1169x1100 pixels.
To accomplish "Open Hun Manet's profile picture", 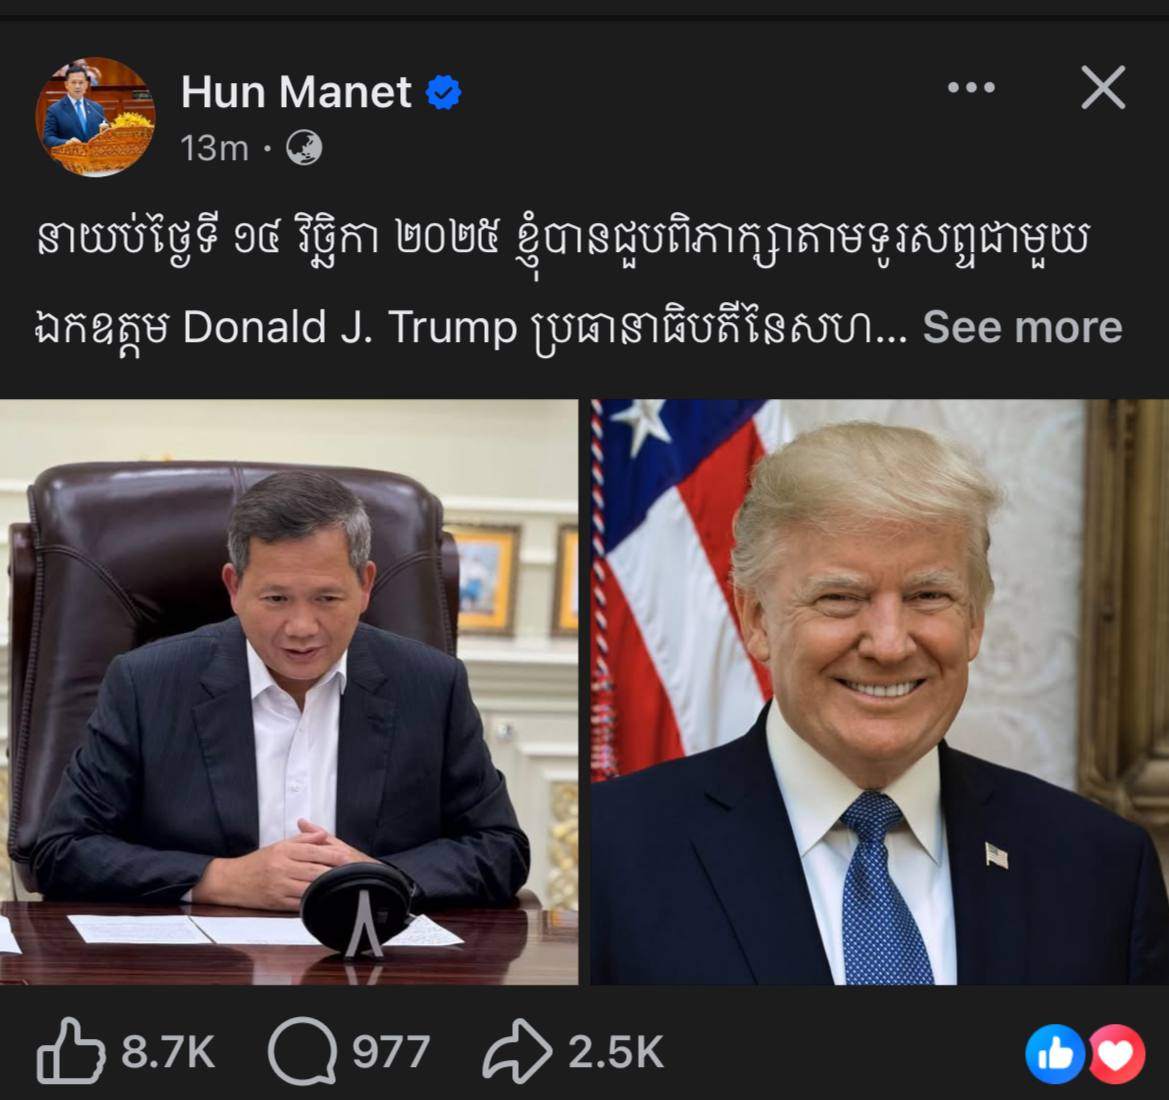I will click(95, 117).
